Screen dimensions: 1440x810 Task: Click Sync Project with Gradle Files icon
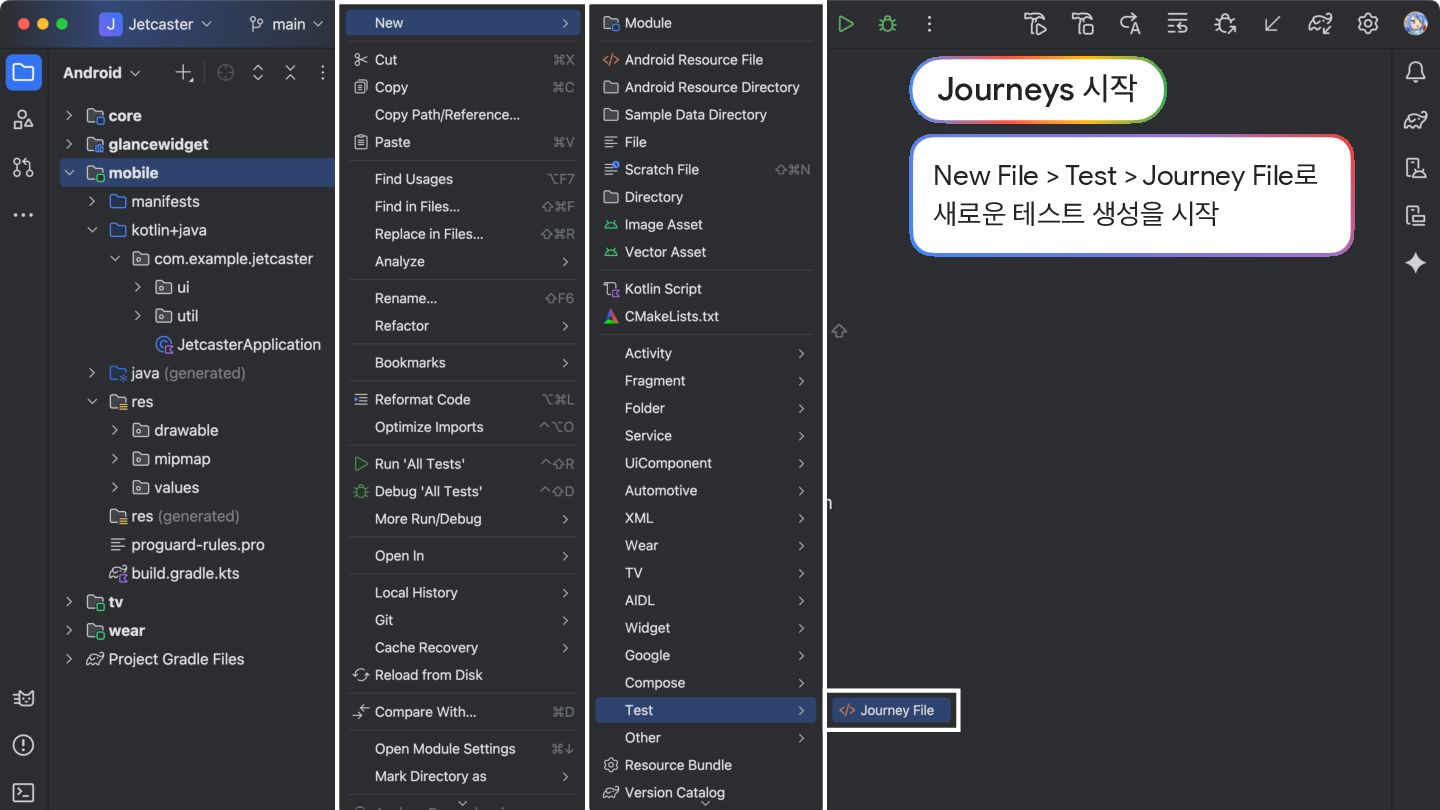coord(1320,24)
